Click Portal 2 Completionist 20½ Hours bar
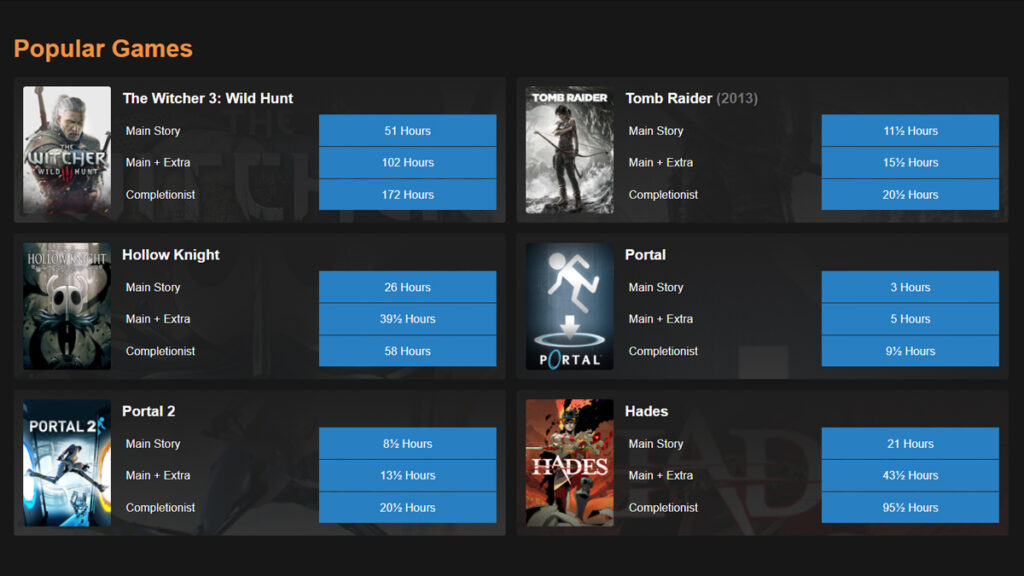The image size is (1024, 576). [408, 507]
